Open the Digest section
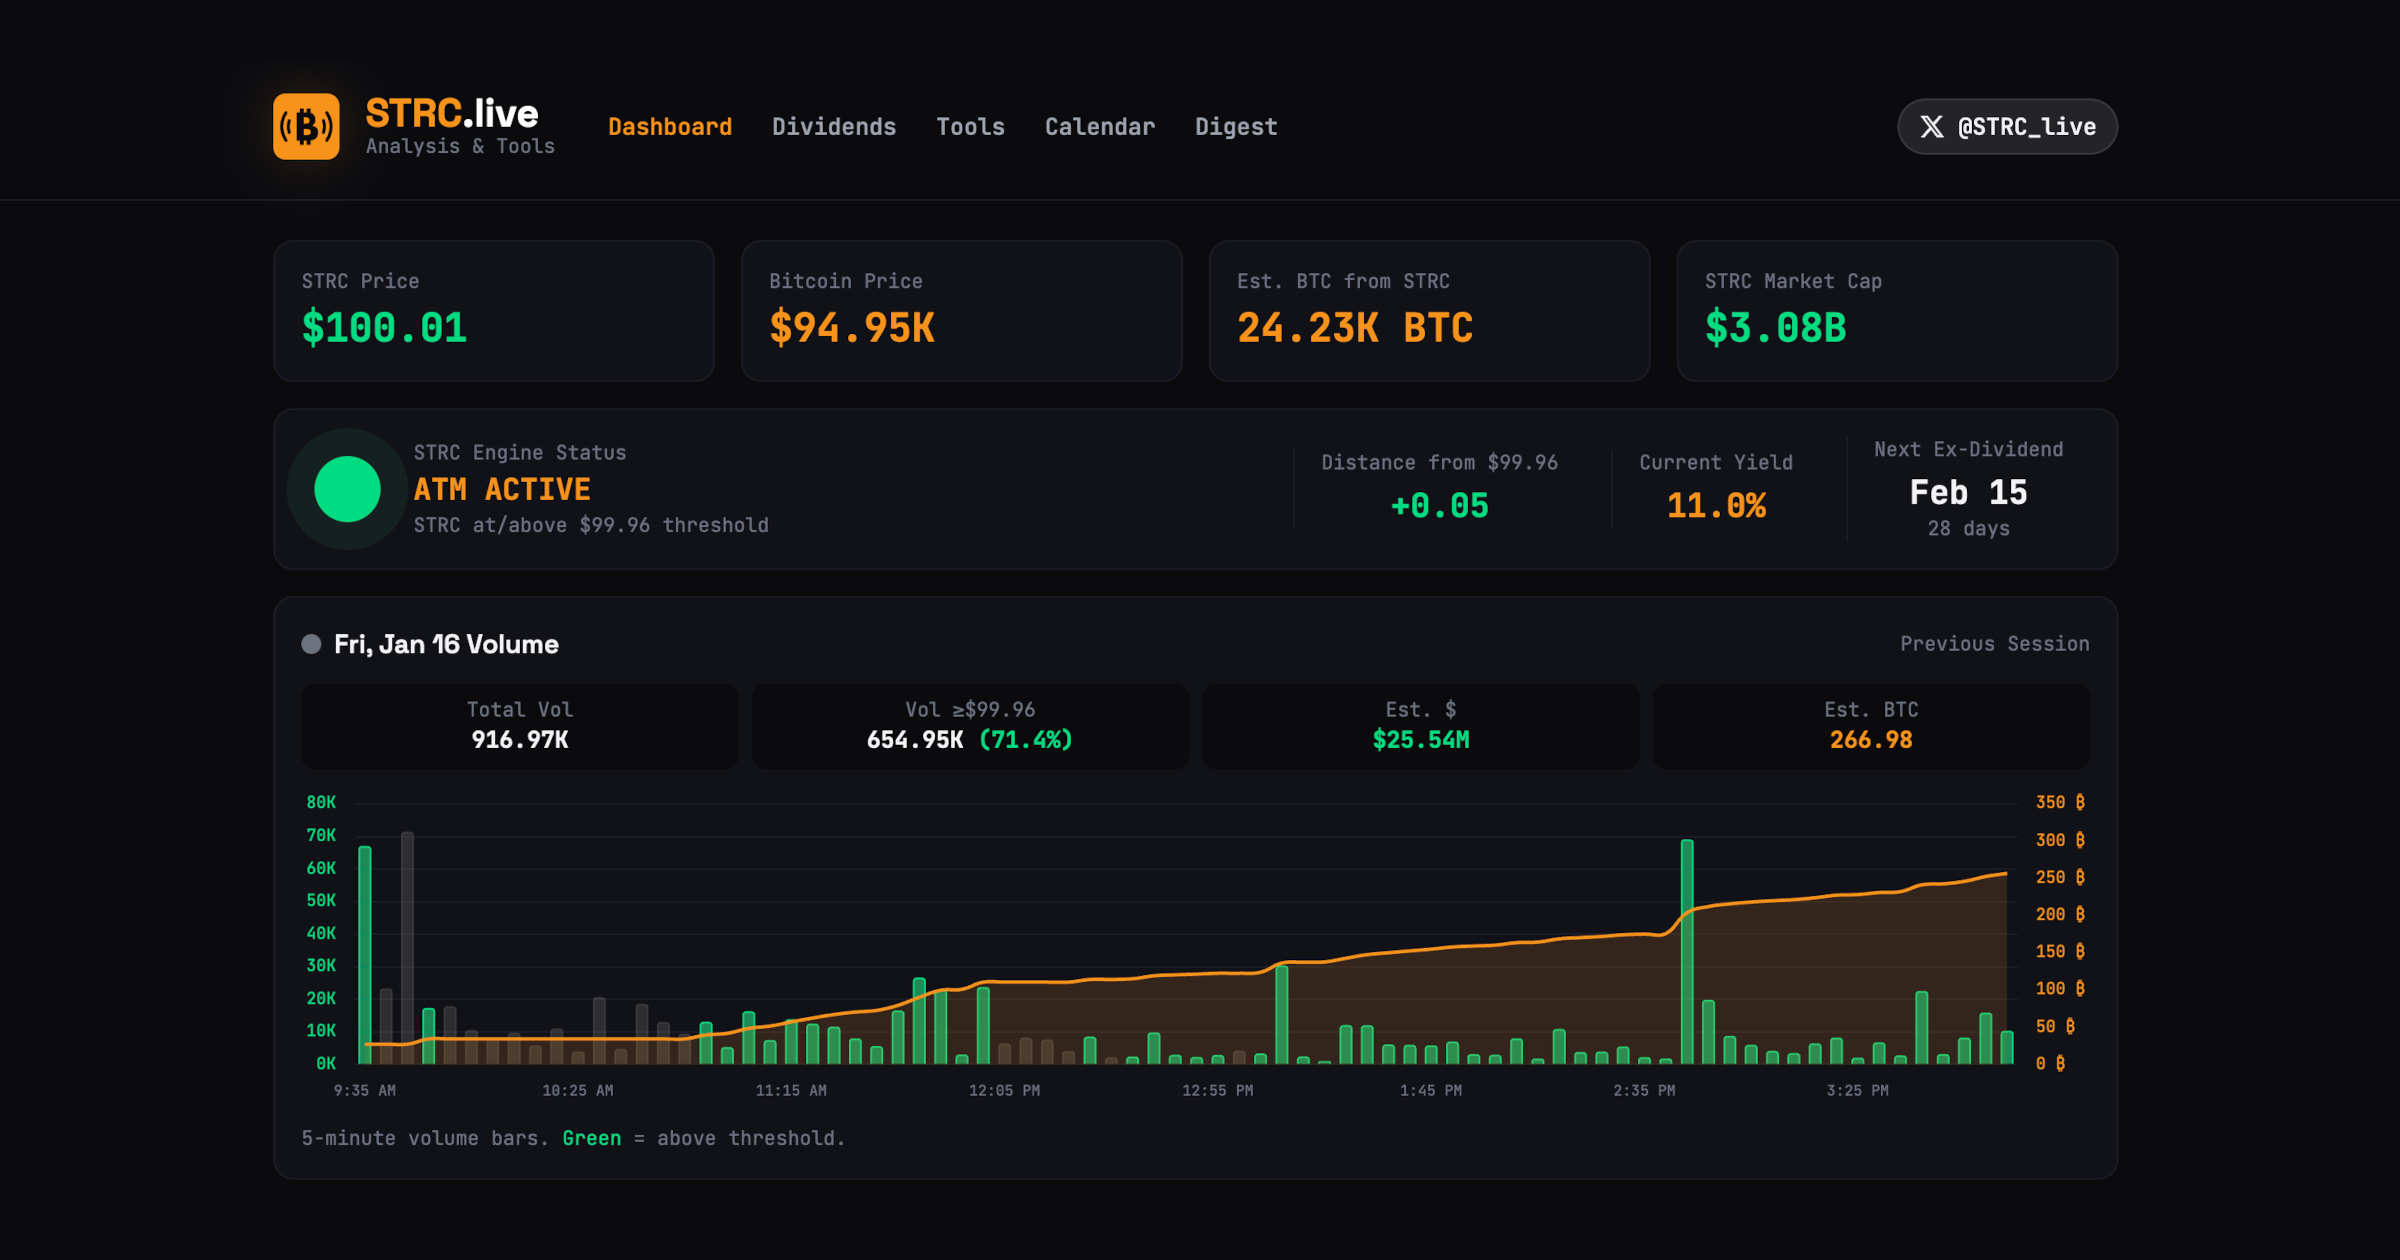Viewport: 2400px width, 1260px height. [1235, 127]
